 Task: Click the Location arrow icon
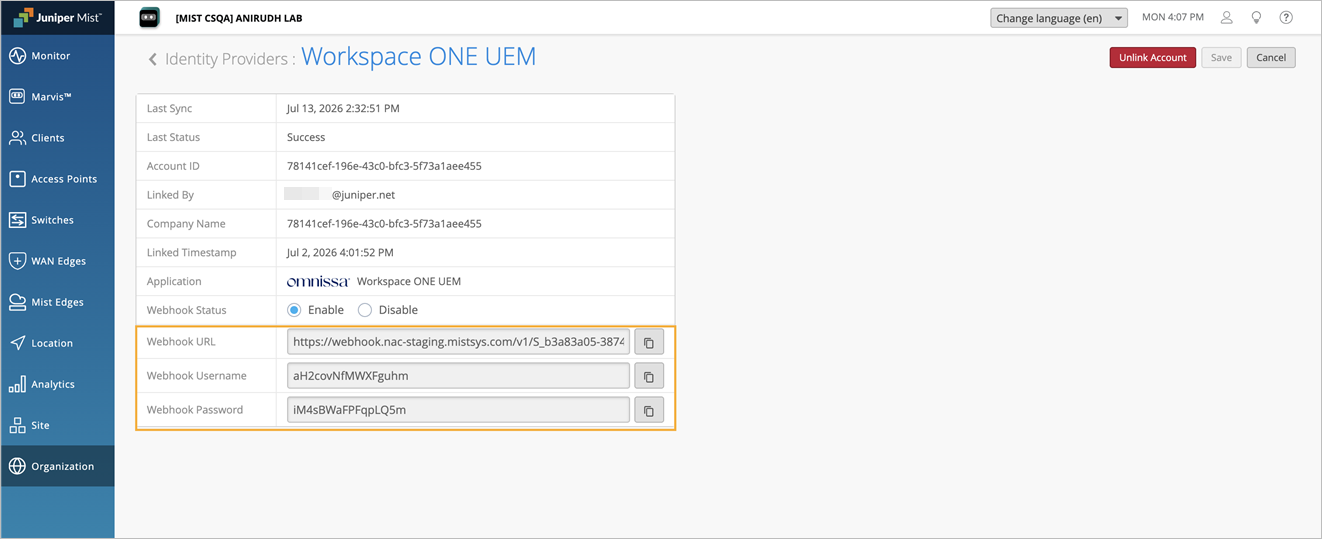[17, 343]
